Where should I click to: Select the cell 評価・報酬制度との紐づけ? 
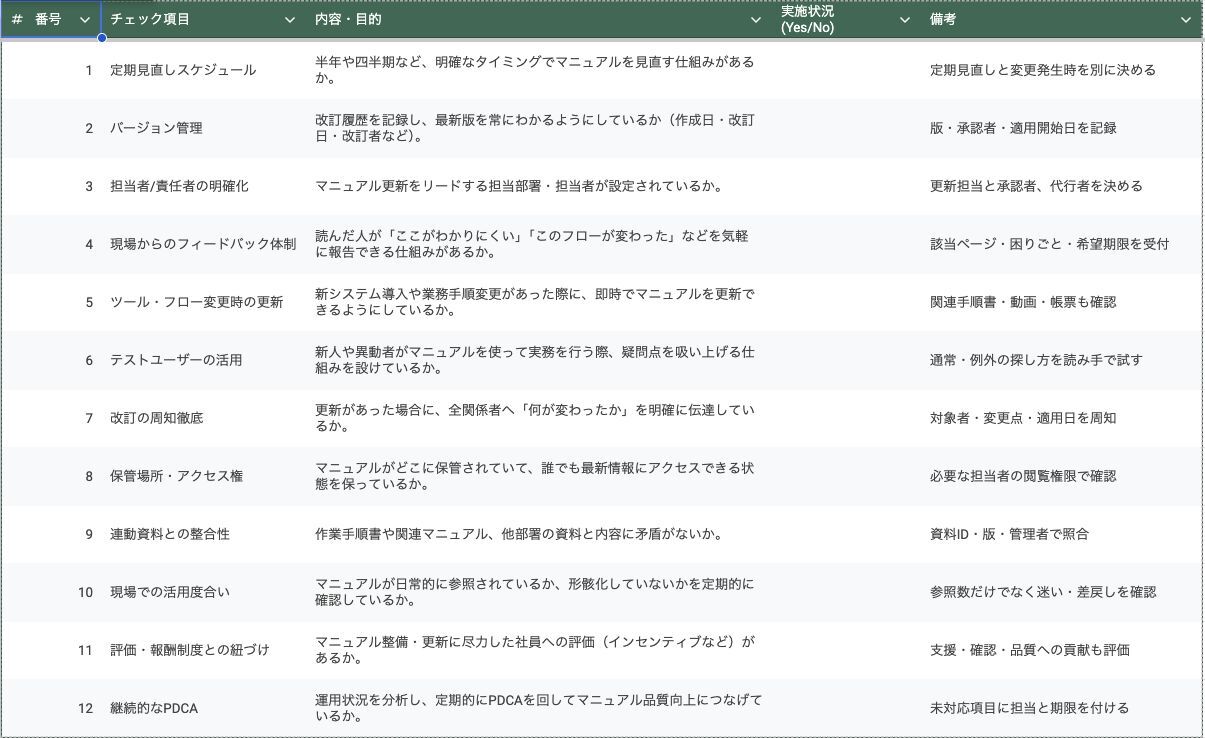point(190,650)
